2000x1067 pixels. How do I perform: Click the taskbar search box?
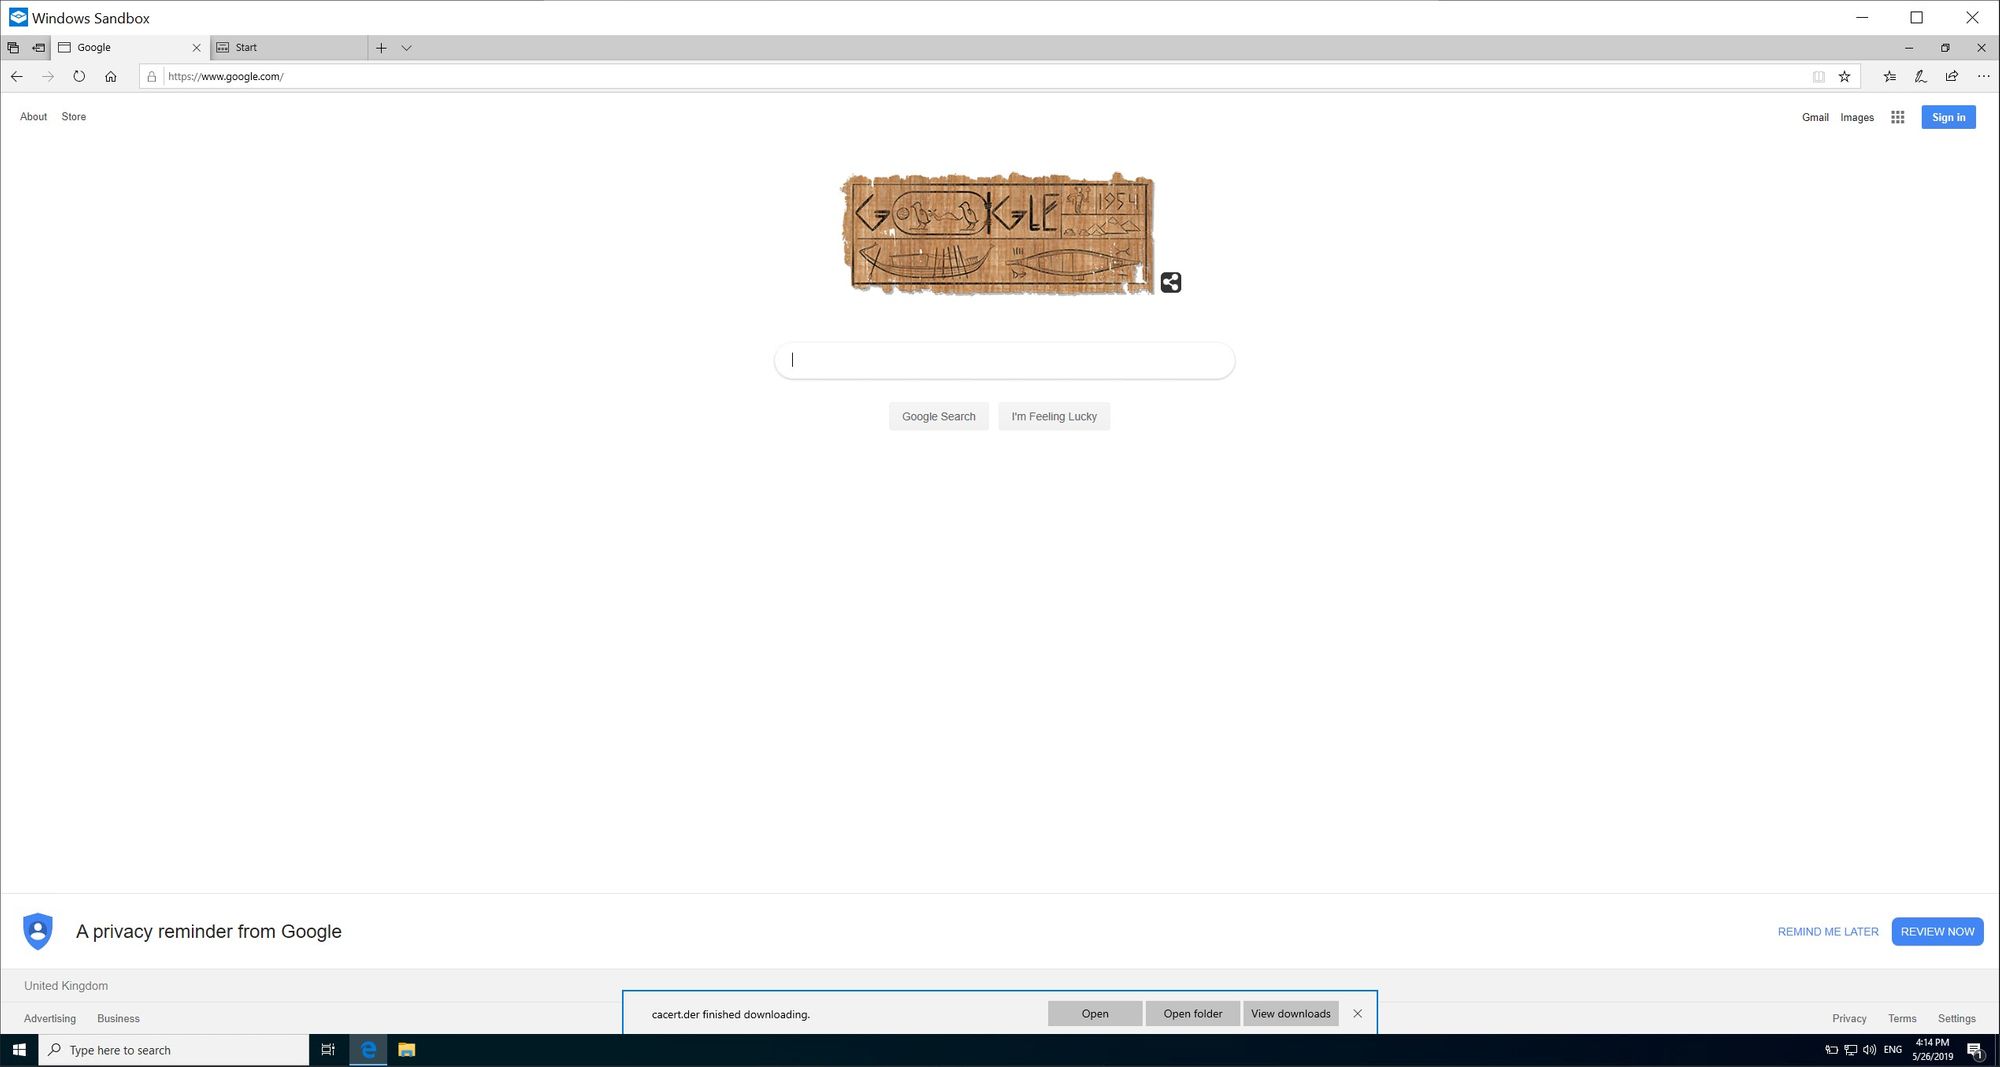pyautogui.click(x=174, y=1050)
